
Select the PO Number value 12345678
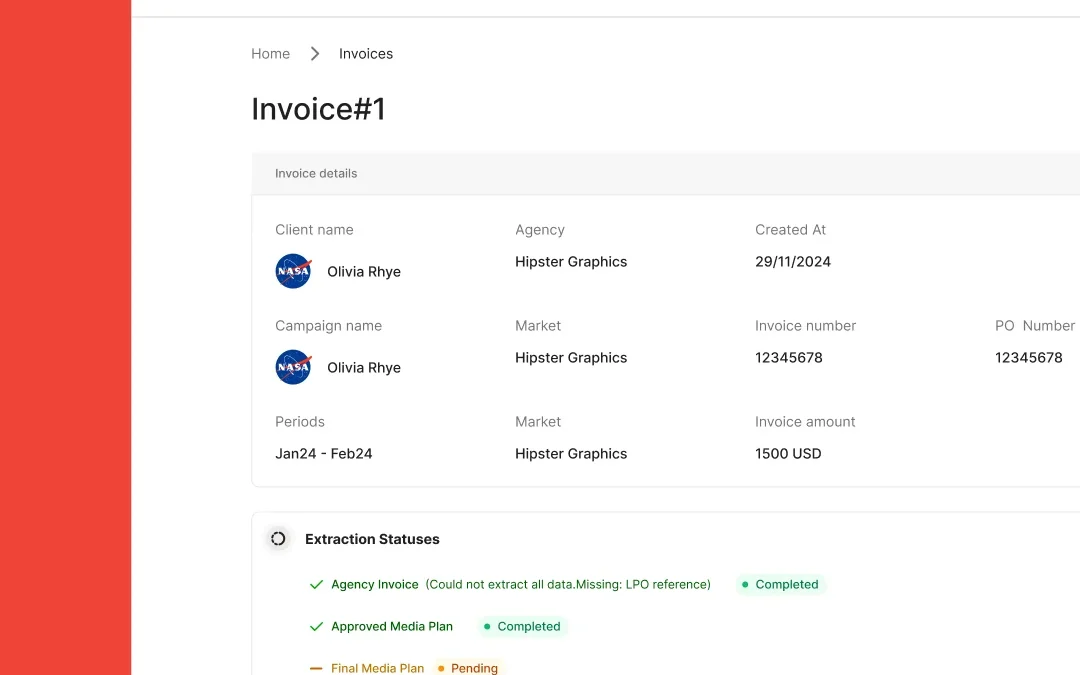[x=1029, y=357]
